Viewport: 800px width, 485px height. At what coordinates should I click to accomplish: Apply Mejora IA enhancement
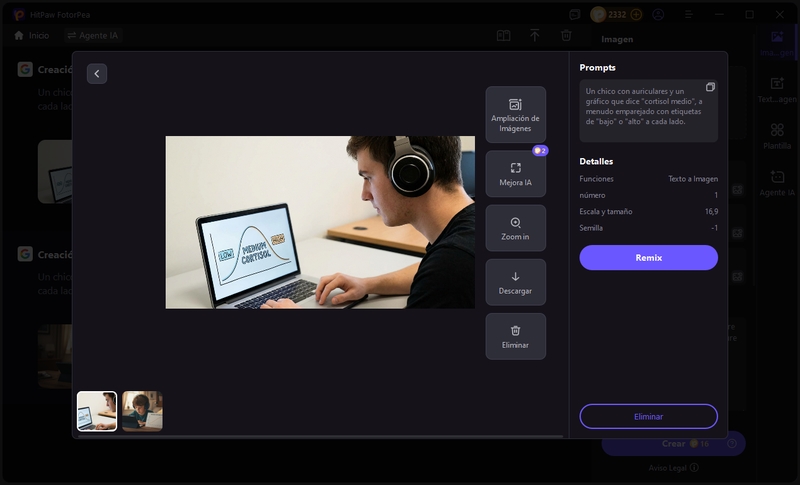[515, 174]
